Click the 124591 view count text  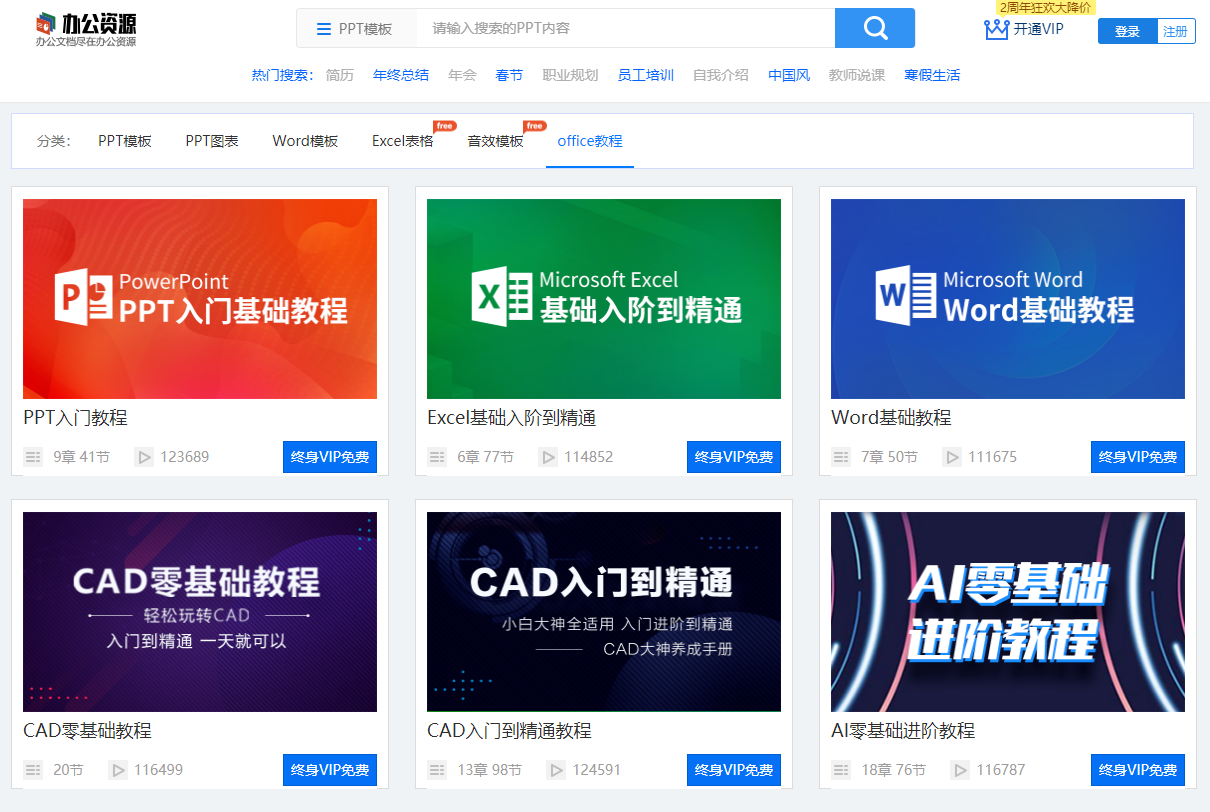[x=596, y=770]
